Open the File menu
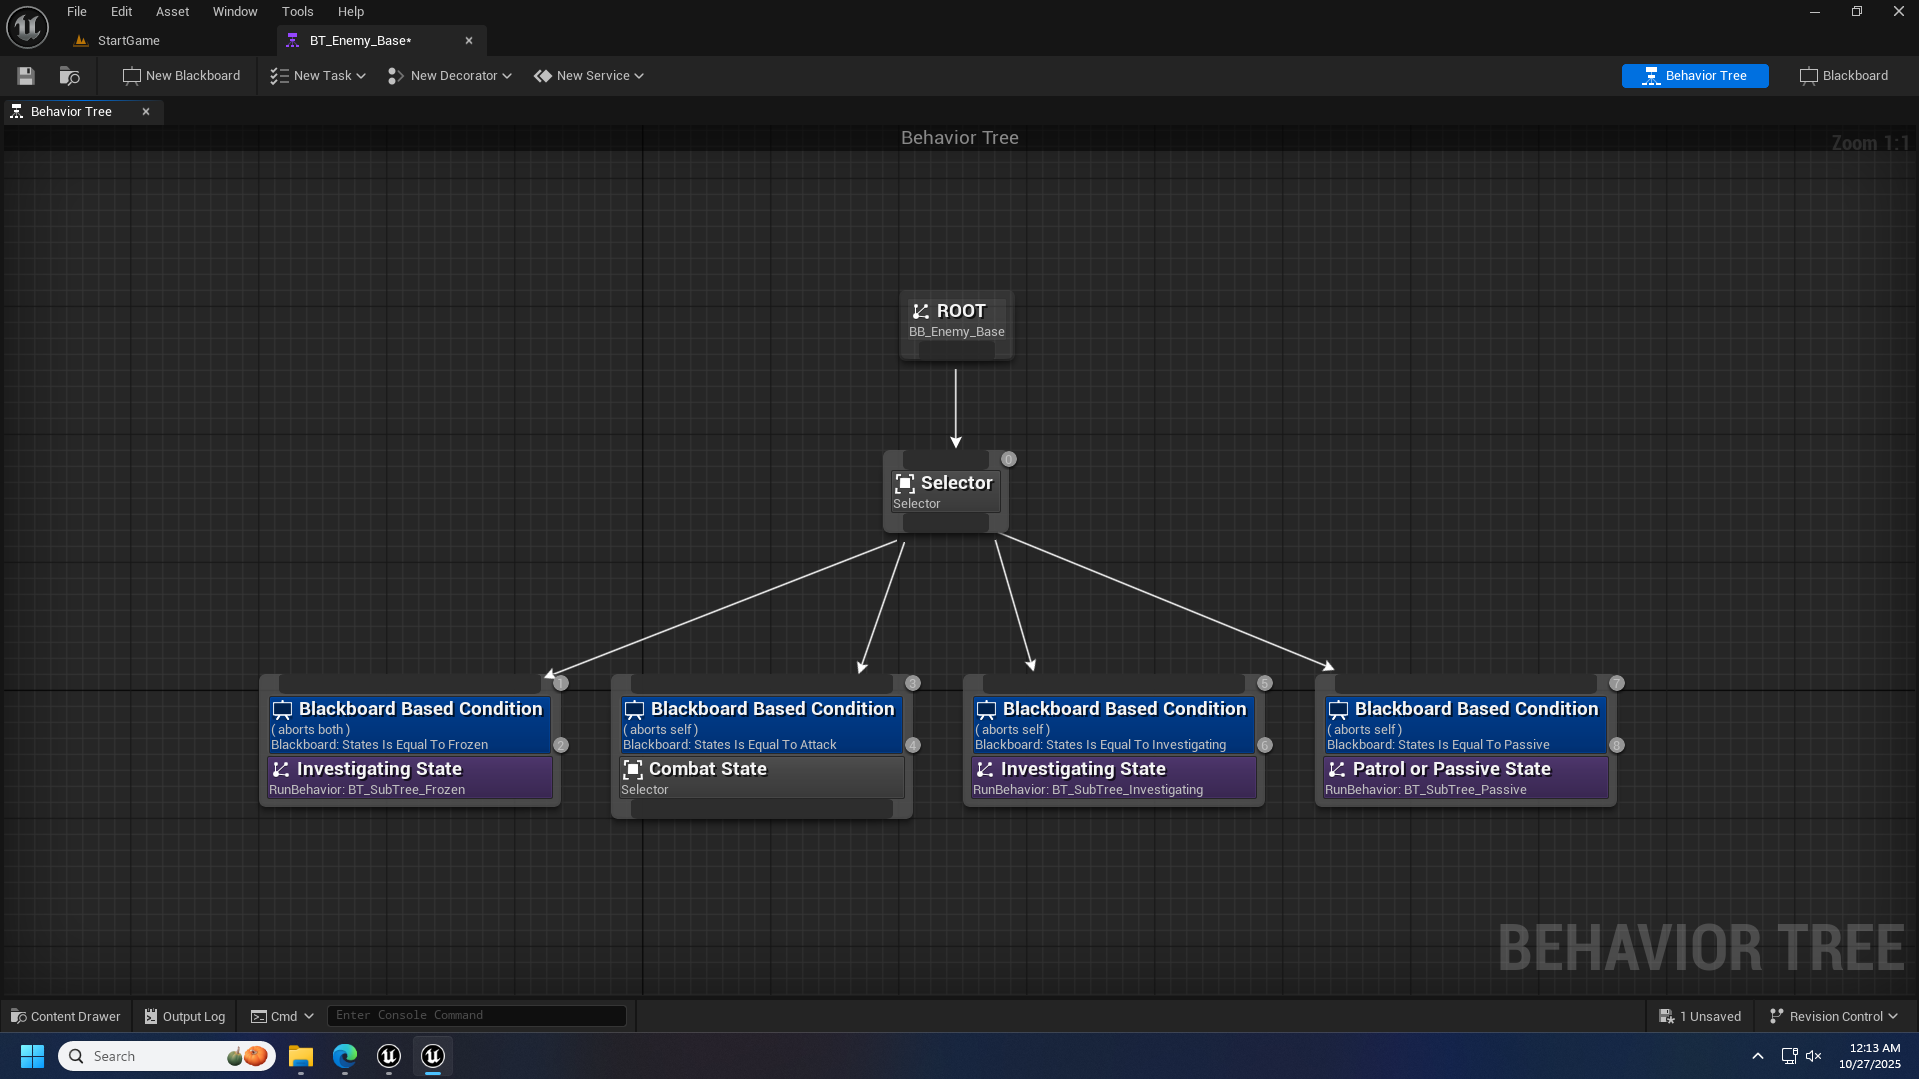Viewport: 1919px width, 1079px height. coord(77,12)
